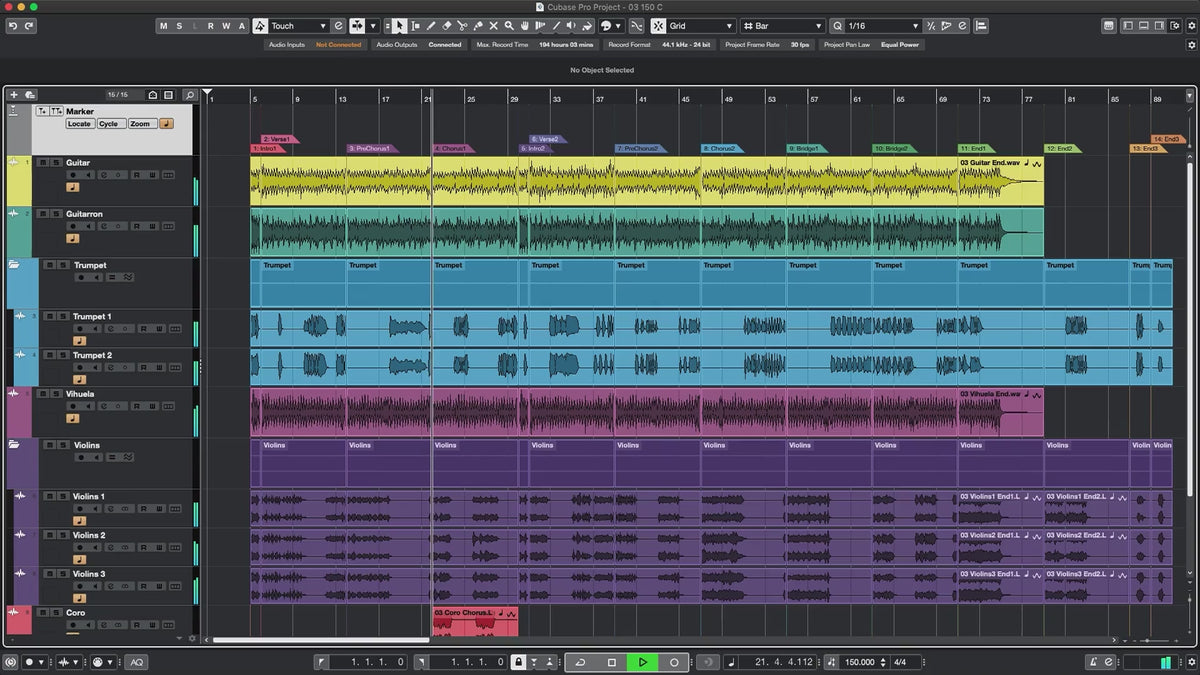Toggle global Mute M state button
The height and width of the screenshot is (675, 1200).
pos(164,26)
